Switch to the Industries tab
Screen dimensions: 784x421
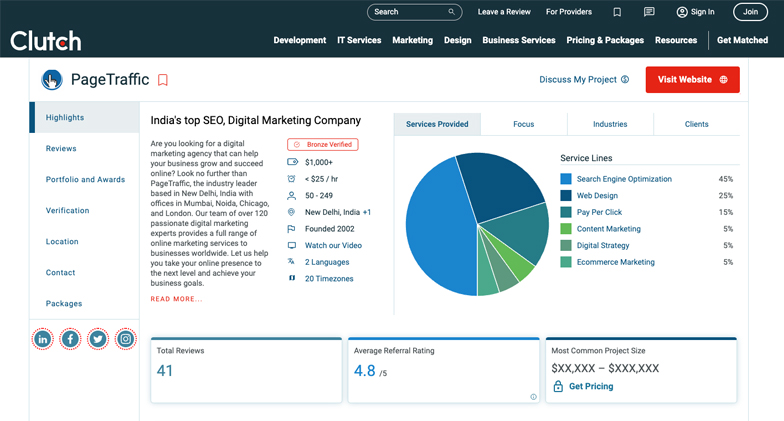610,124
